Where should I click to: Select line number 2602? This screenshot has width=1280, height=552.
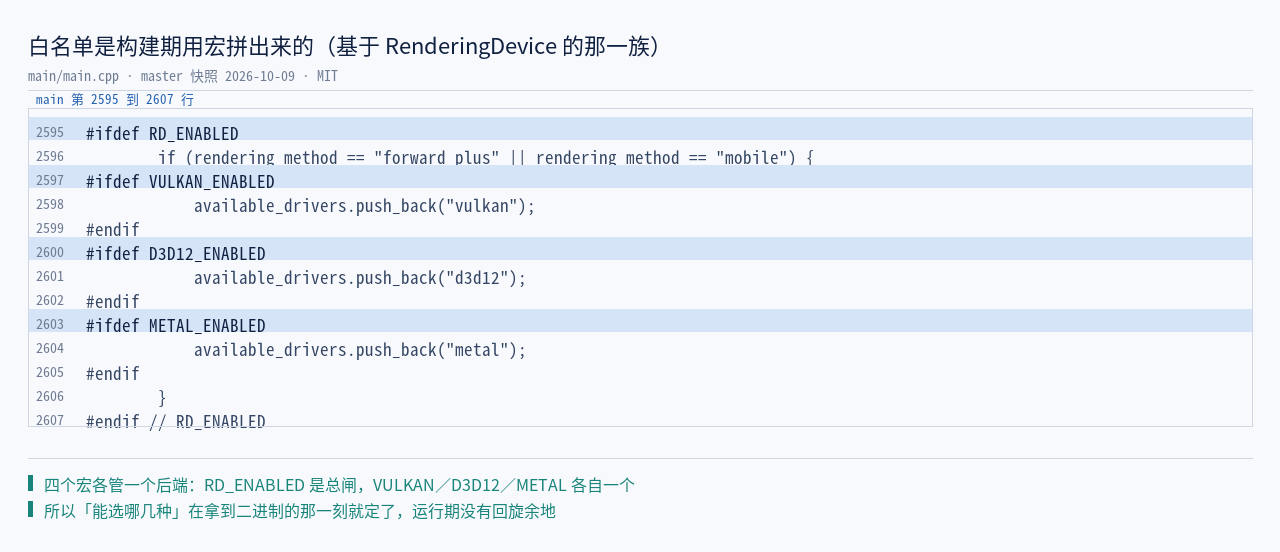point(50,301)
